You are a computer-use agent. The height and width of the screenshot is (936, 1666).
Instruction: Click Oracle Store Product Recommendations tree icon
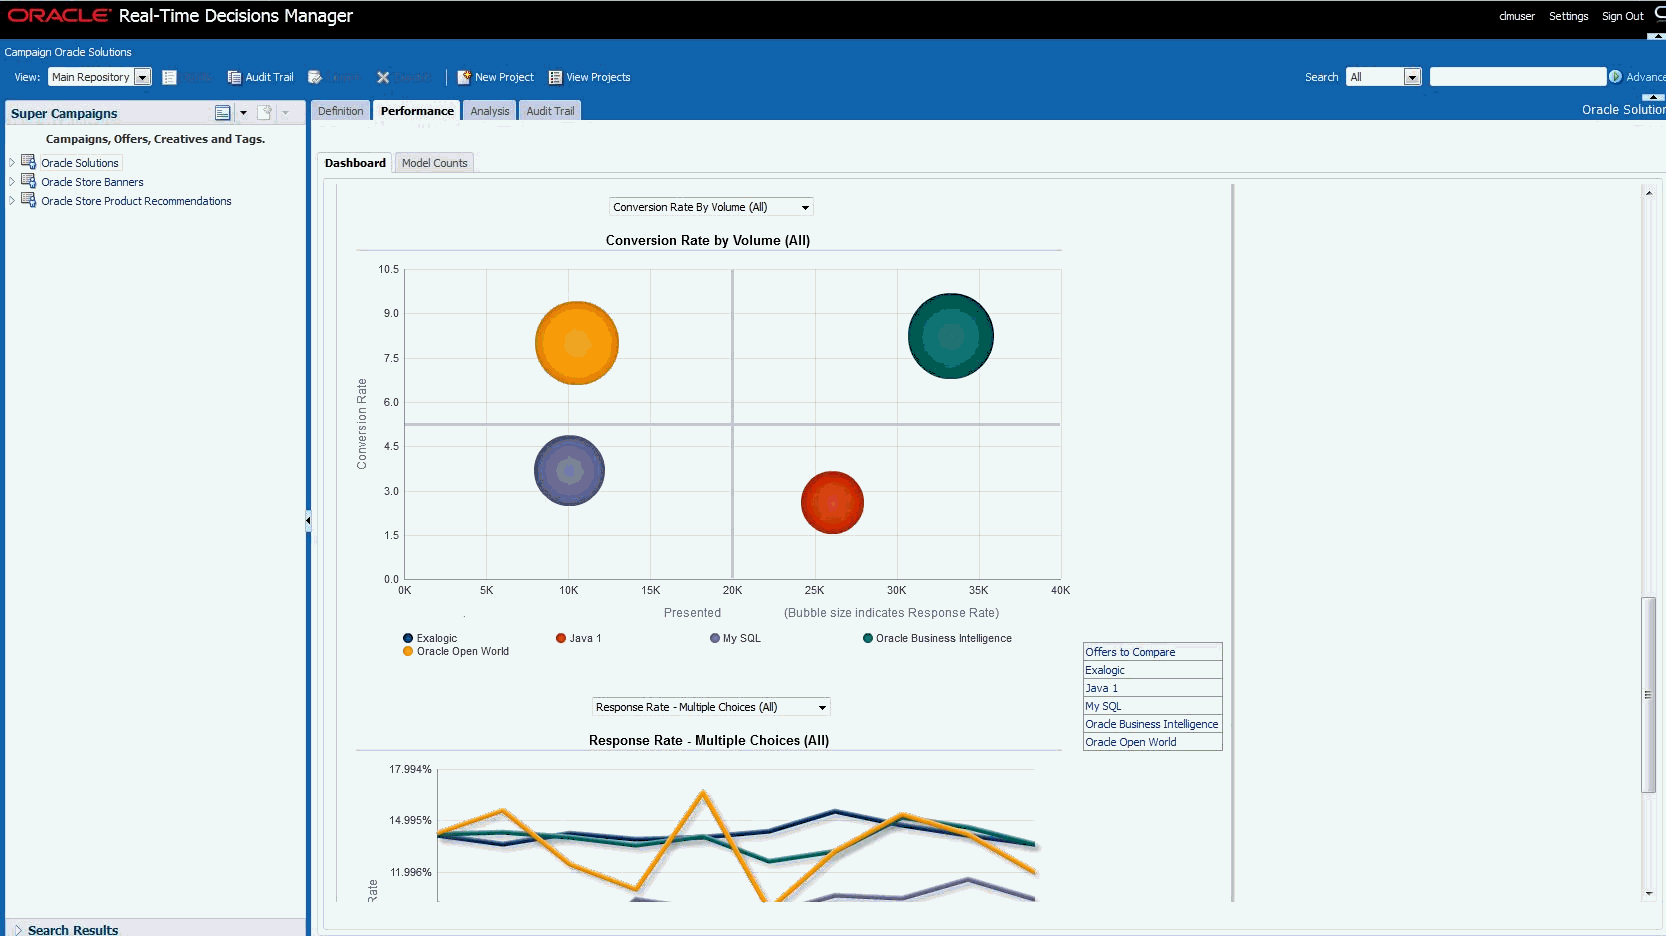29,200
